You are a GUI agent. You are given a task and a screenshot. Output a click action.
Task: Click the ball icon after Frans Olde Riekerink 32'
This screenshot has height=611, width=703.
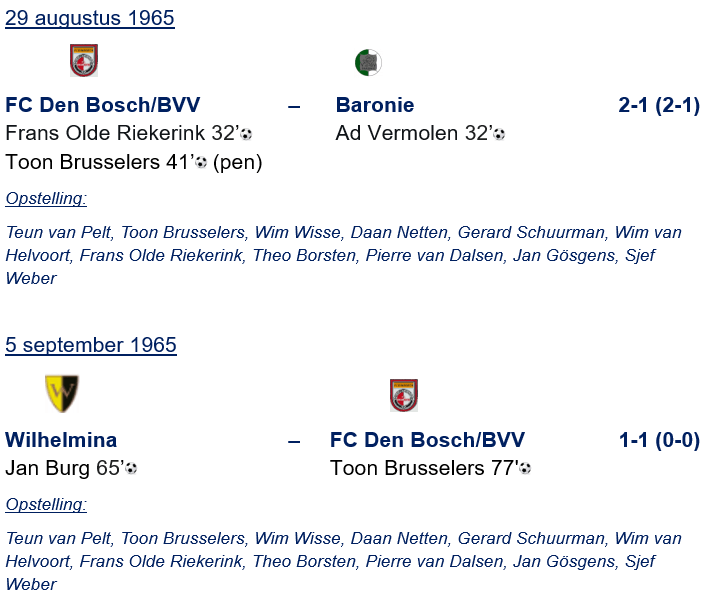(x=246, y=134)
